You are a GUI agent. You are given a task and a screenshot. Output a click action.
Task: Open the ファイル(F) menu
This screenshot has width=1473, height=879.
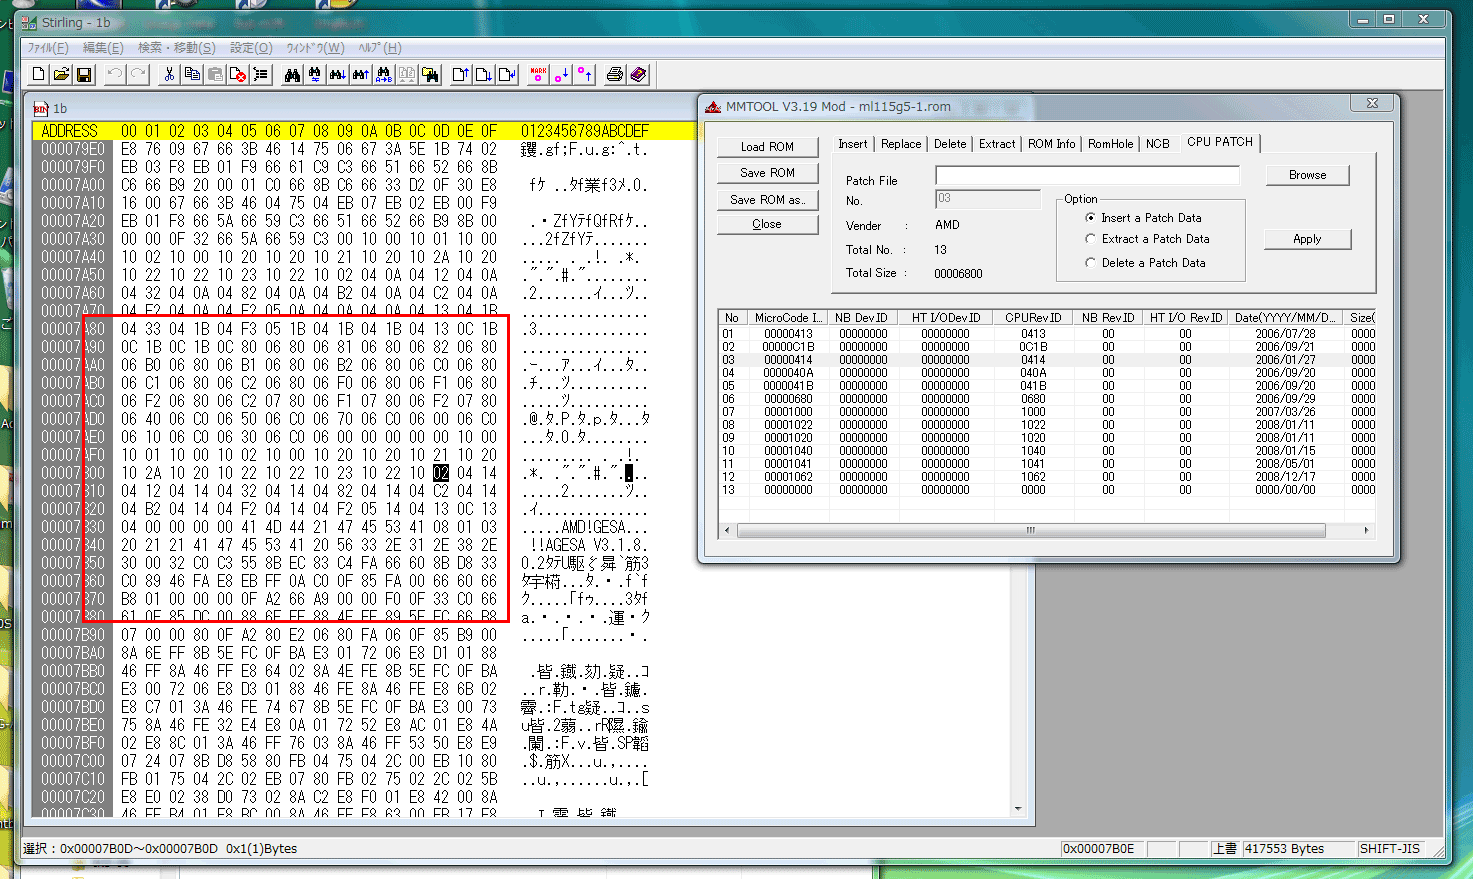[x=48, y=48]
